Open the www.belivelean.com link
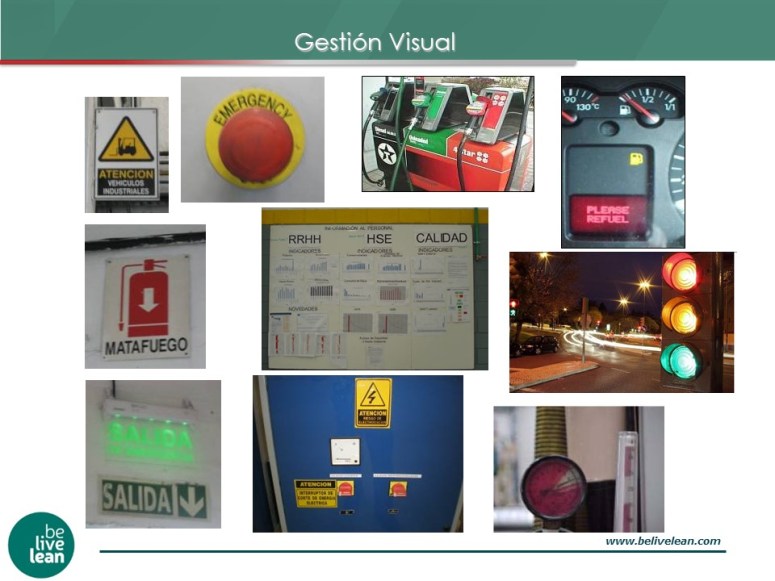 662,541
